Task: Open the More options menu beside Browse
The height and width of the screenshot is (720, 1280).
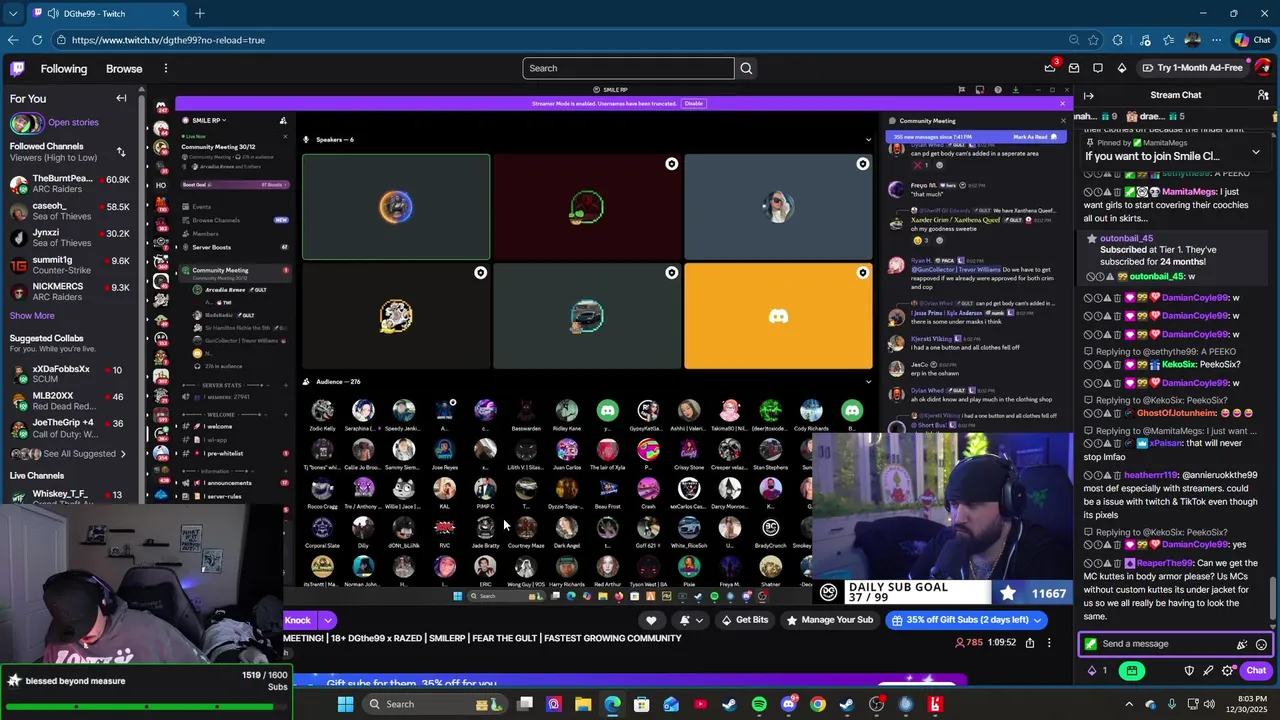Action: point(166,68)
